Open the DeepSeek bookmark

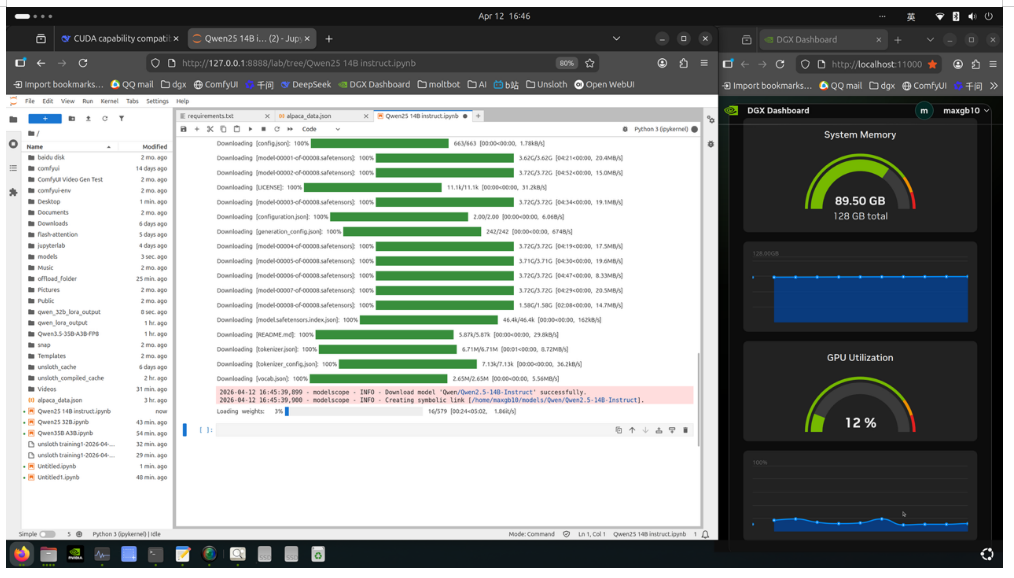pos(306,85)
